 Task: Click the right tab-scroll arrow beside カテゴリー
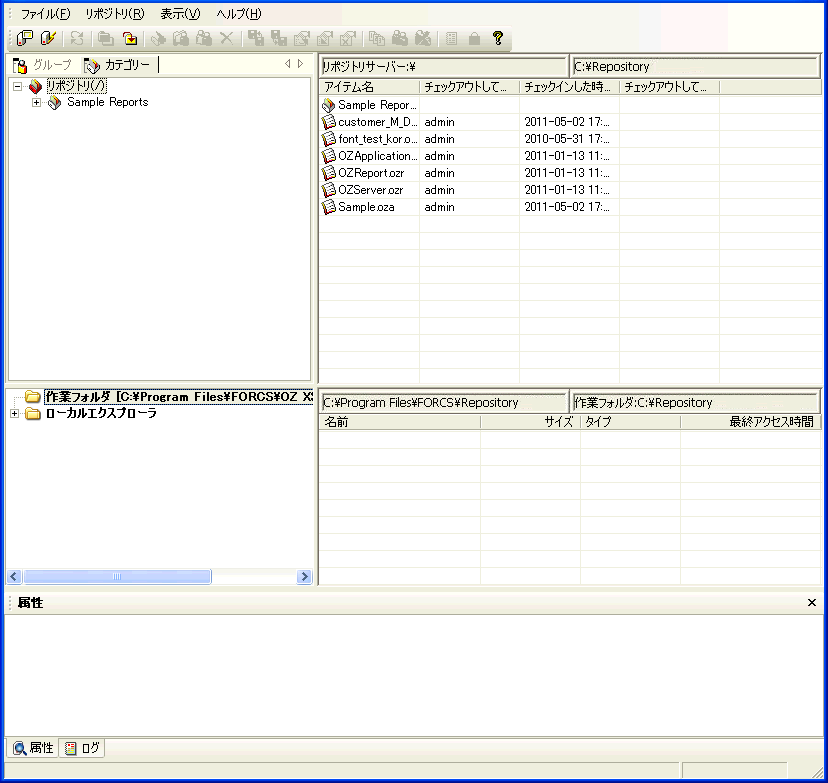[x=300, y=64]
